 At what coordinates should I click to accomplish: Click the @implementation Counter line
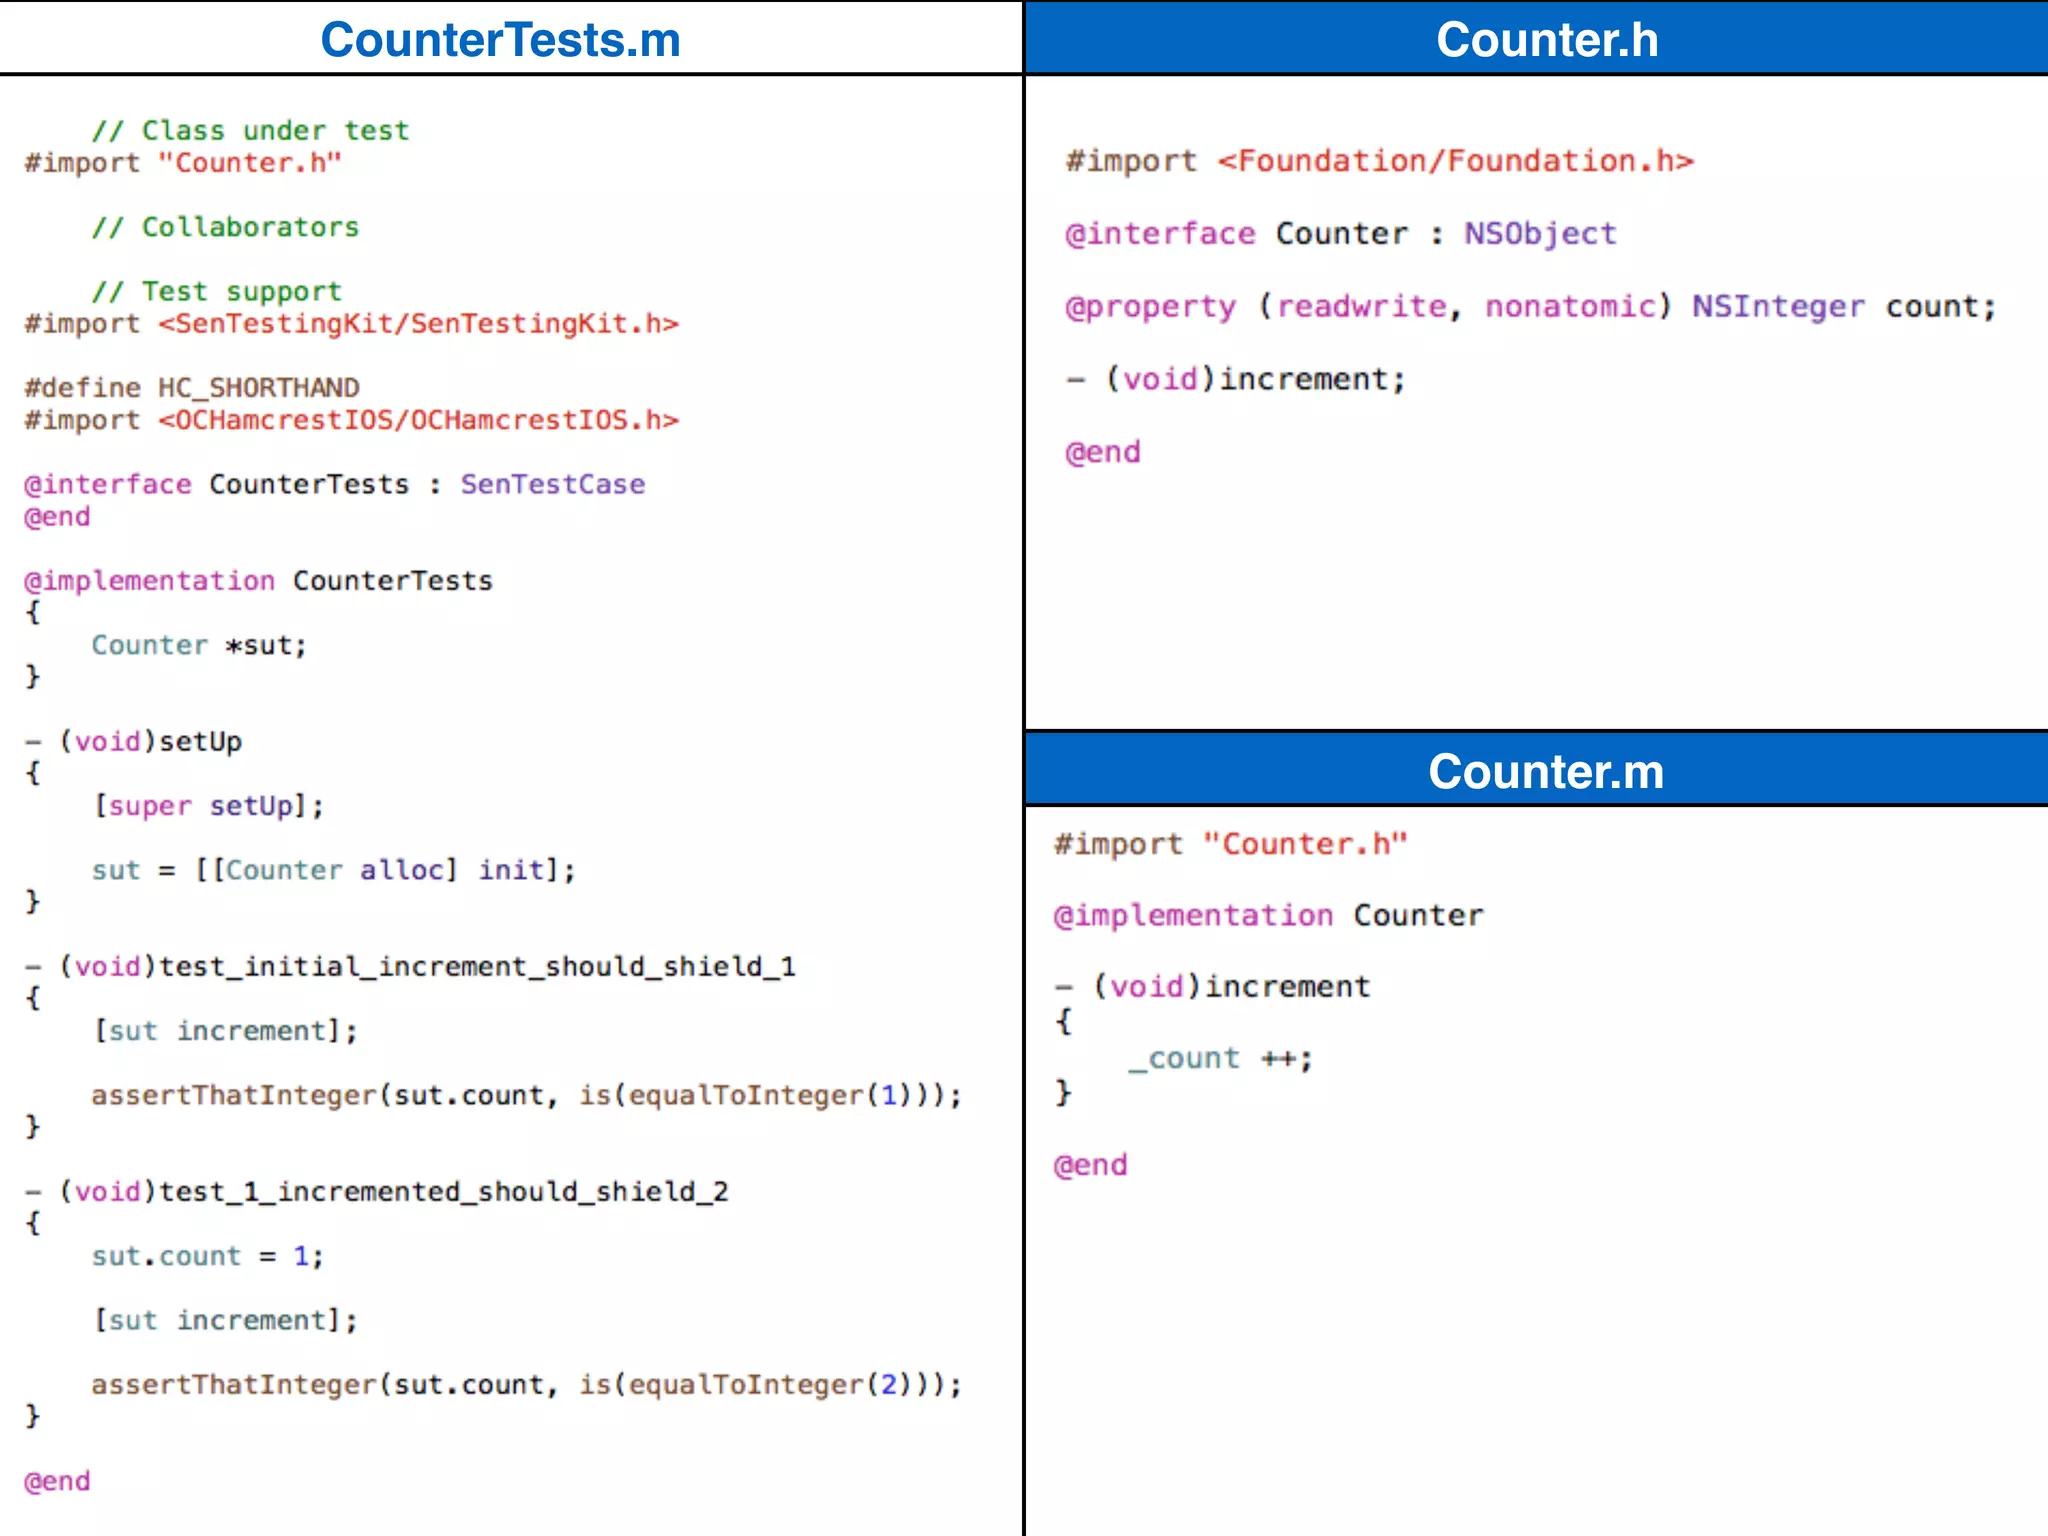pos(1268,916)
